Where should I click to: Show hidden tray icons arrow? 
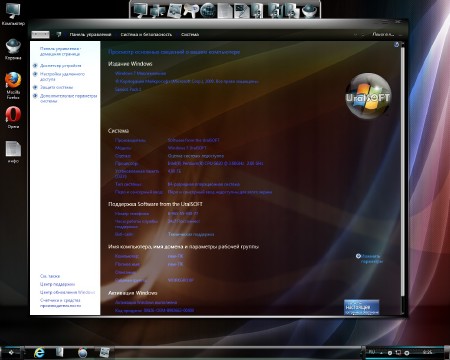381,352
